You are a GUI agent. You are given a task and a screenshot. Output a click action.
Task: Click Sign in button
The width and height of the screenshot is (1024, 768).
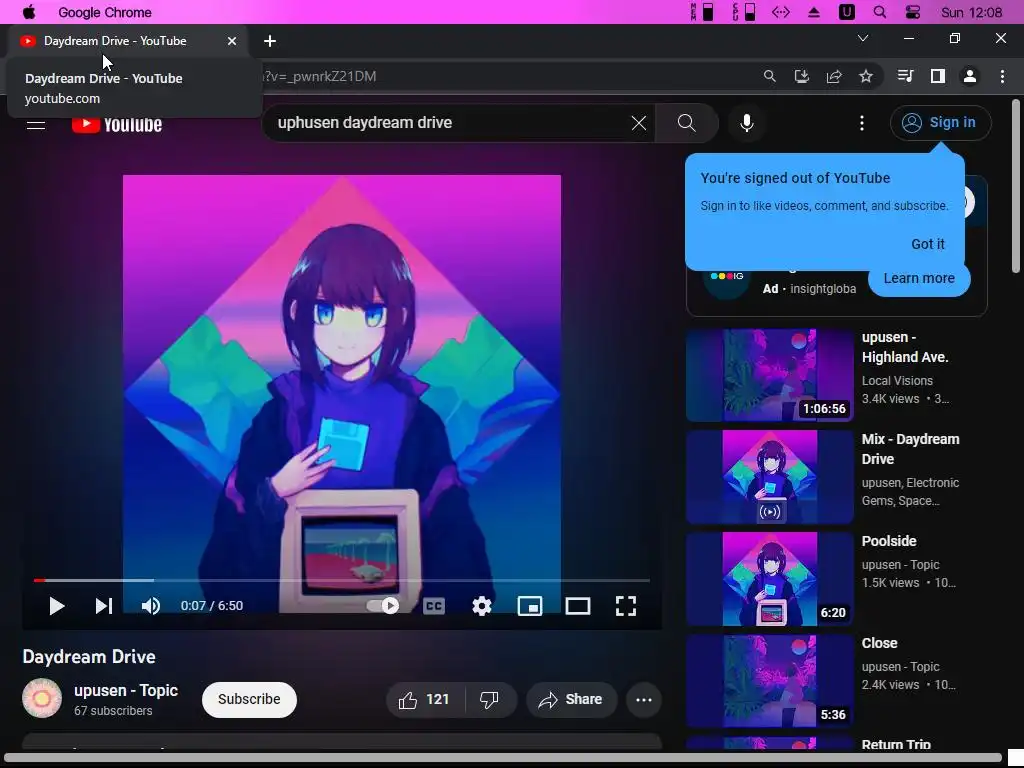940,123
